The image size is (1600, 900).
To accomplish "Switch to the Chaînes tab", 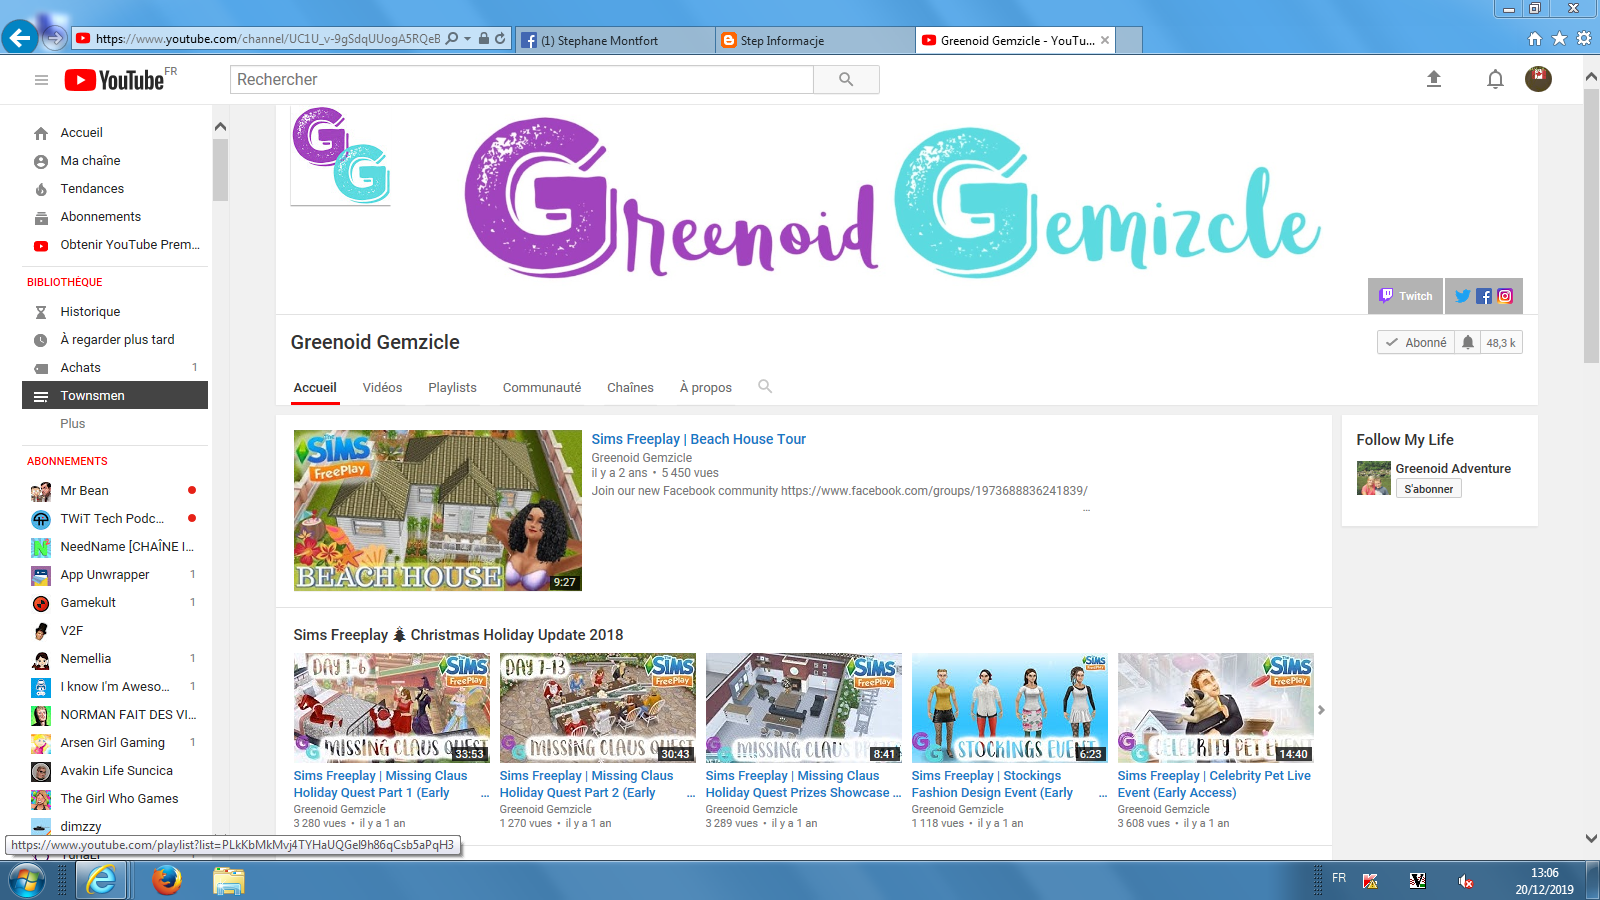I will tap(630, 388).
